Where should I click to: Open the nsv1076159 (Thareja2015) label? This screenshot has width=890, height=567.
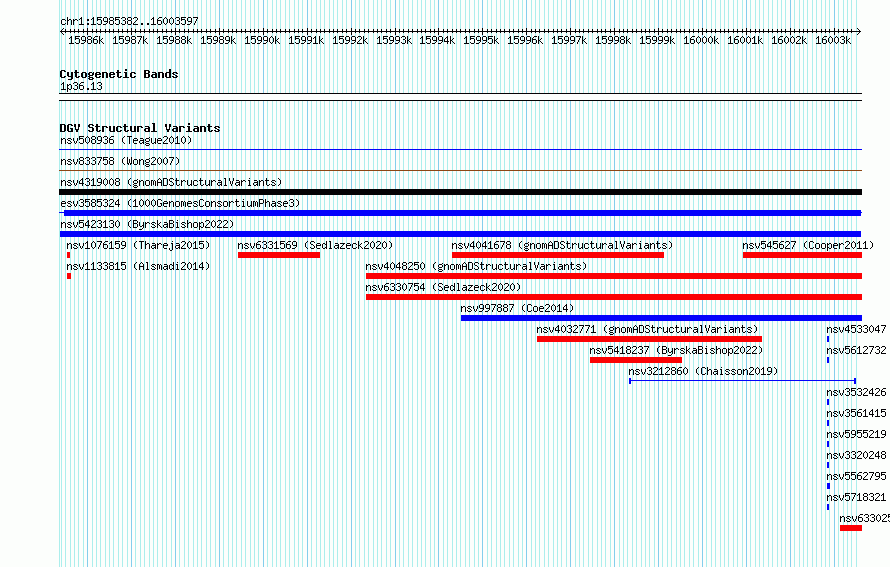tap(138, 245)
